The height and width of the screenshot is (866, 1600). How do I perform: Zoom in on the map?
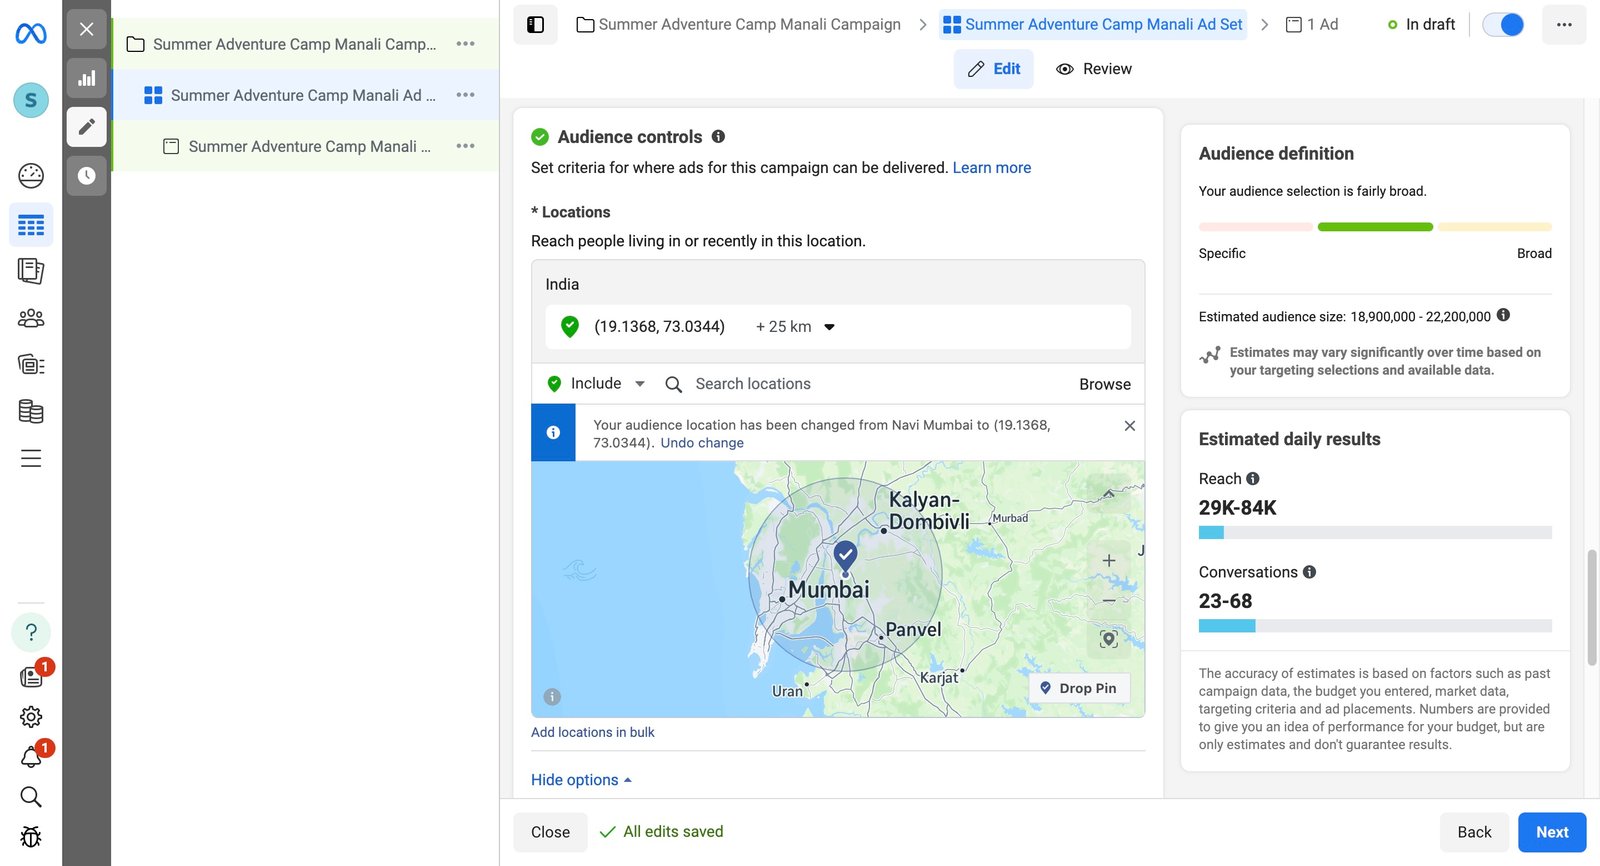1108,561
